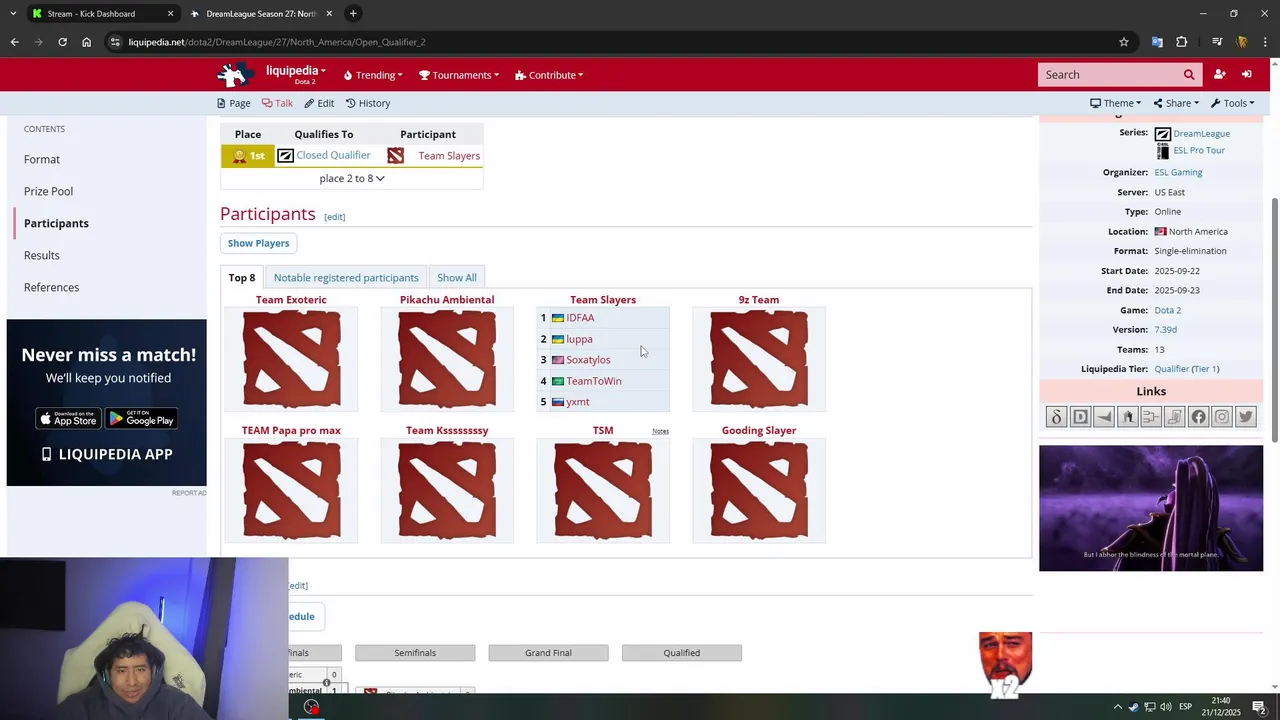Jump to Prize Pool in contents sidebar
Viewport: 1280px width, 720px height.
48,191
